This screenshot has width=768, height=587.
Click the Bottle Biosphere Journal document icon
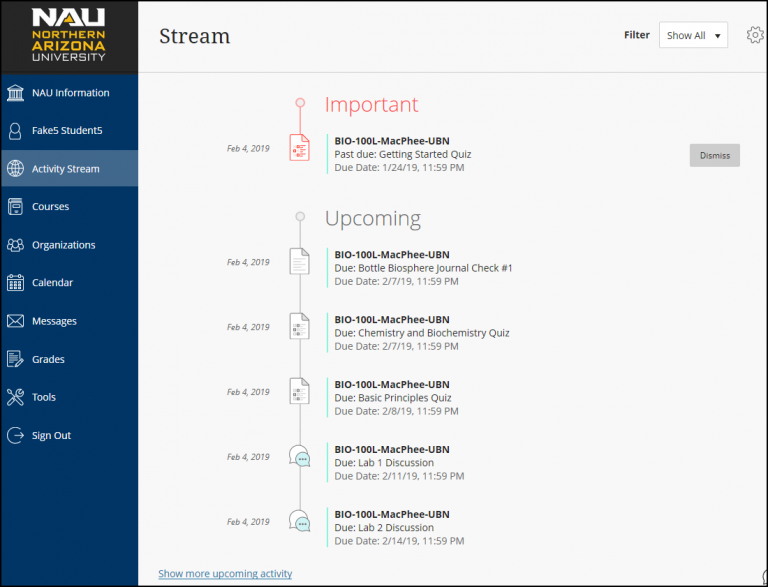tap(299, 262)
